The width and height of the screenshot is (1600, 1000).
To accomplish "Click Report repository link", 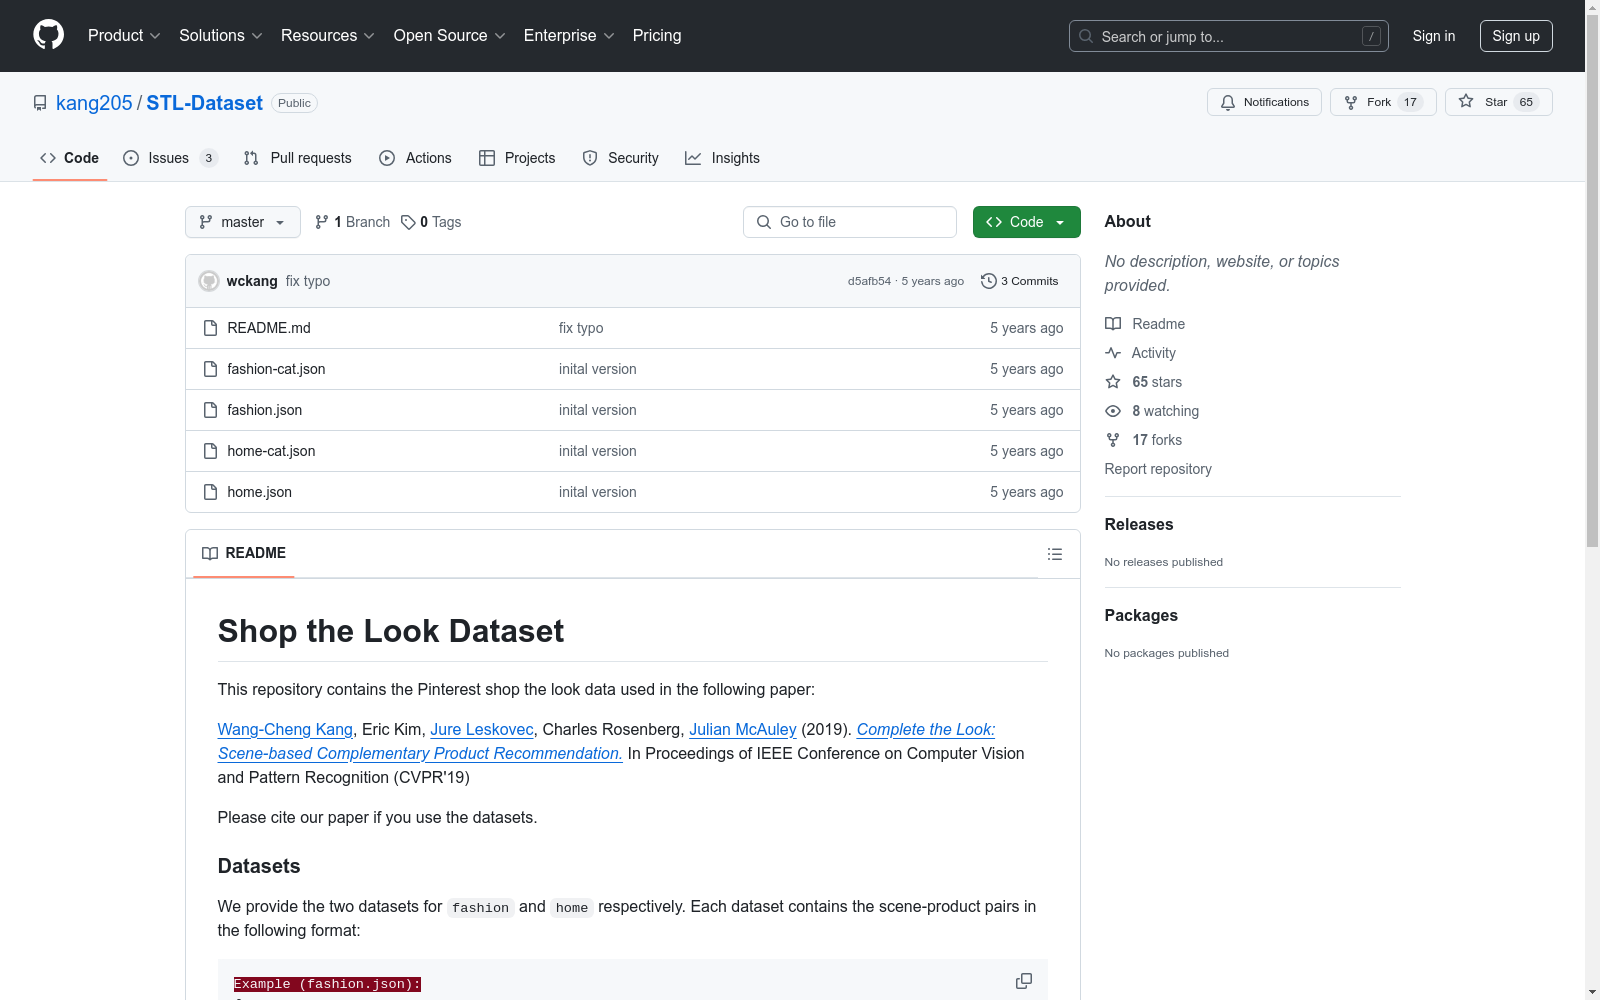I will click(1158, 469).
